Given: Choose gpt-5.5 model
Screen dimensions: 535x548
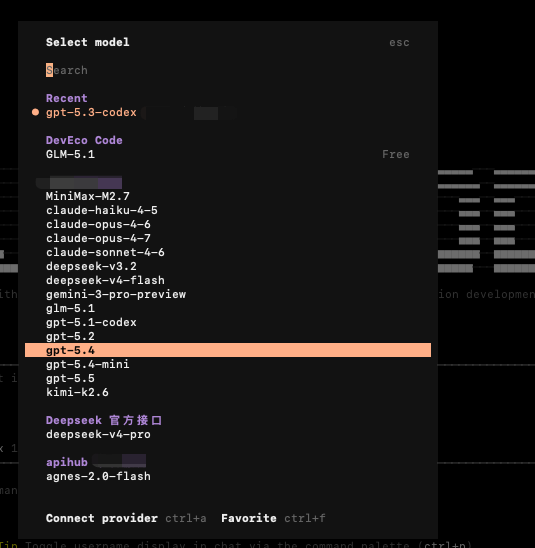Looking at the screenshot, I should pyautogui.click(x=70, y=378).
